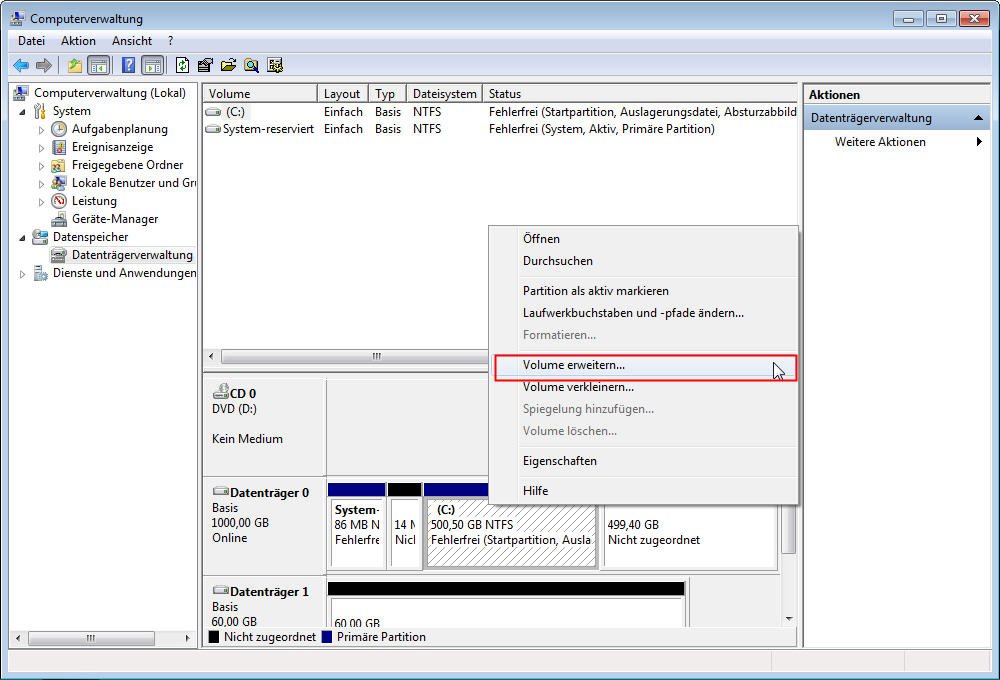Image resolution: width=1000 pixels, height=680 pixels.
Task: Select Partition als aktiv markieren
Action: point(643,291)
